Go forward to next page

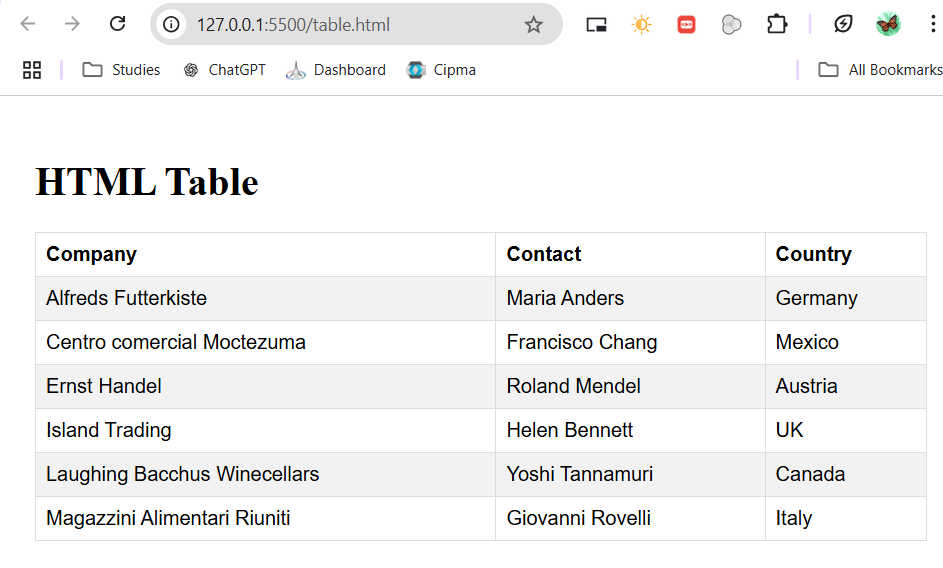72,24
